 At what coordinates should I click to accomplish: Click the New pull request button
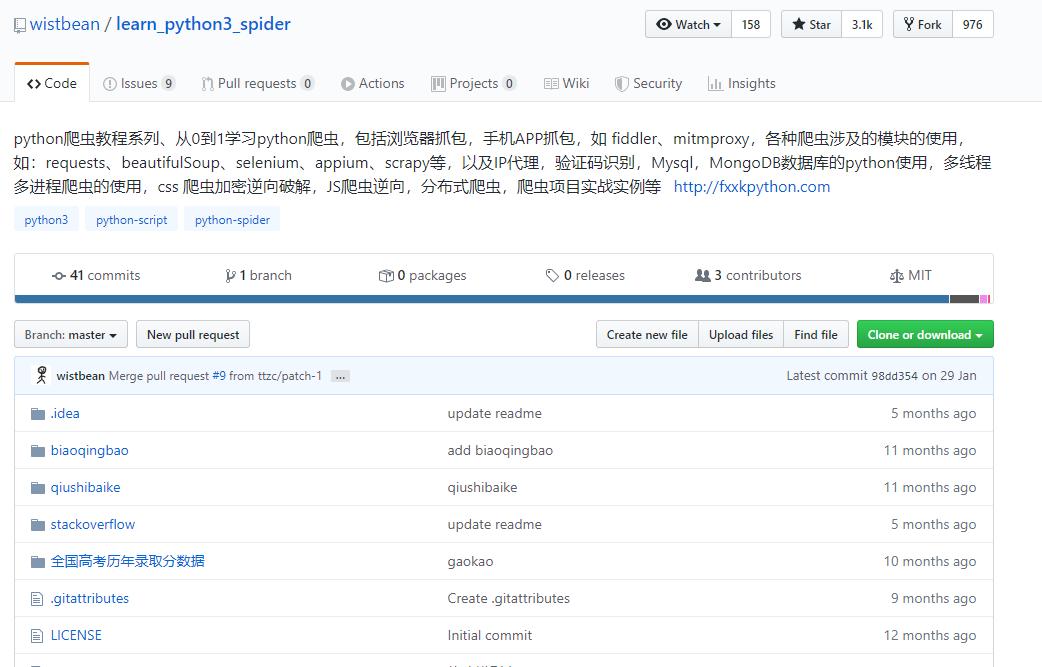(192, 334)
